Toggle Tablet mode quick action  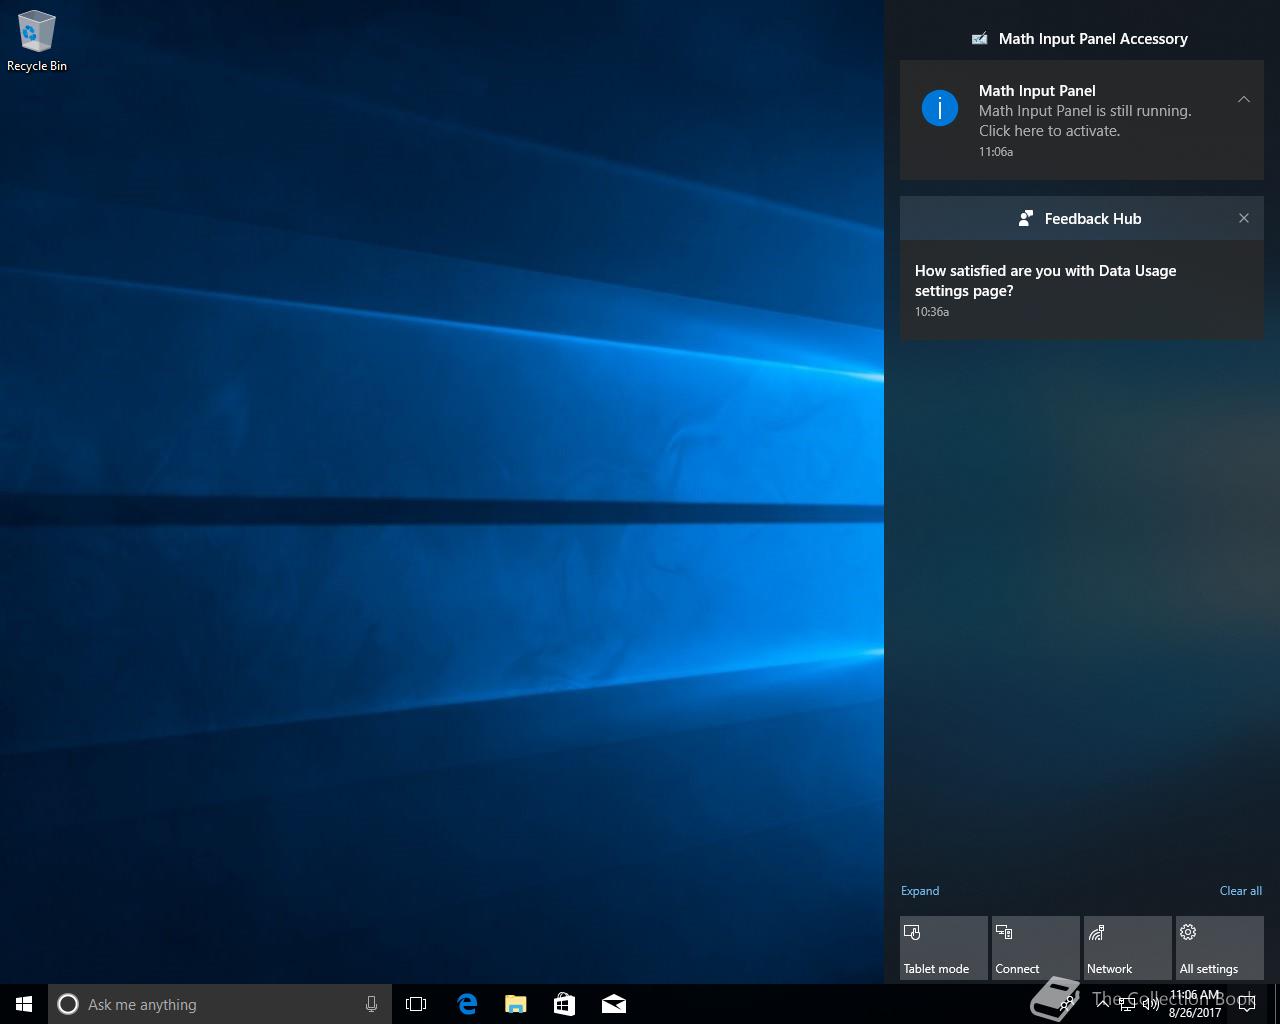tap(943, 948)
